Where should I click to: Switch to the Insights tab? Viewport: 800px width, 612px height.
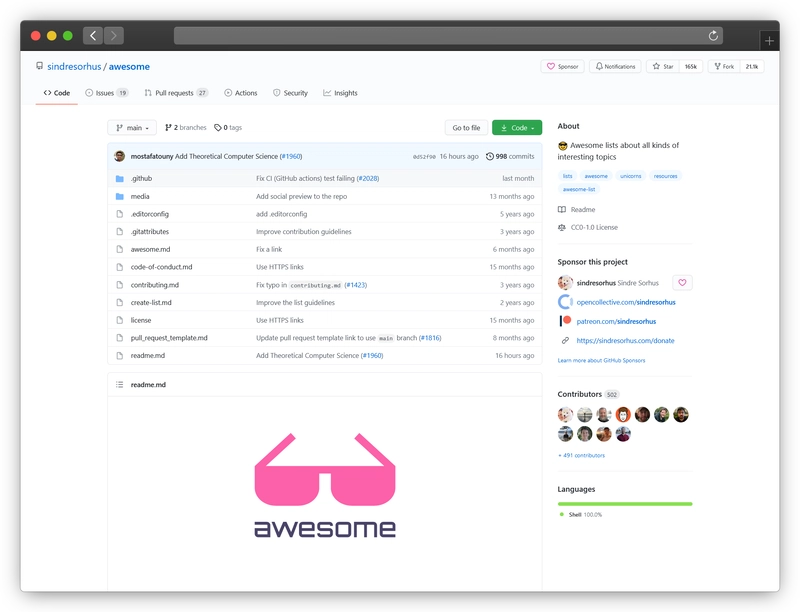(340, 93)
